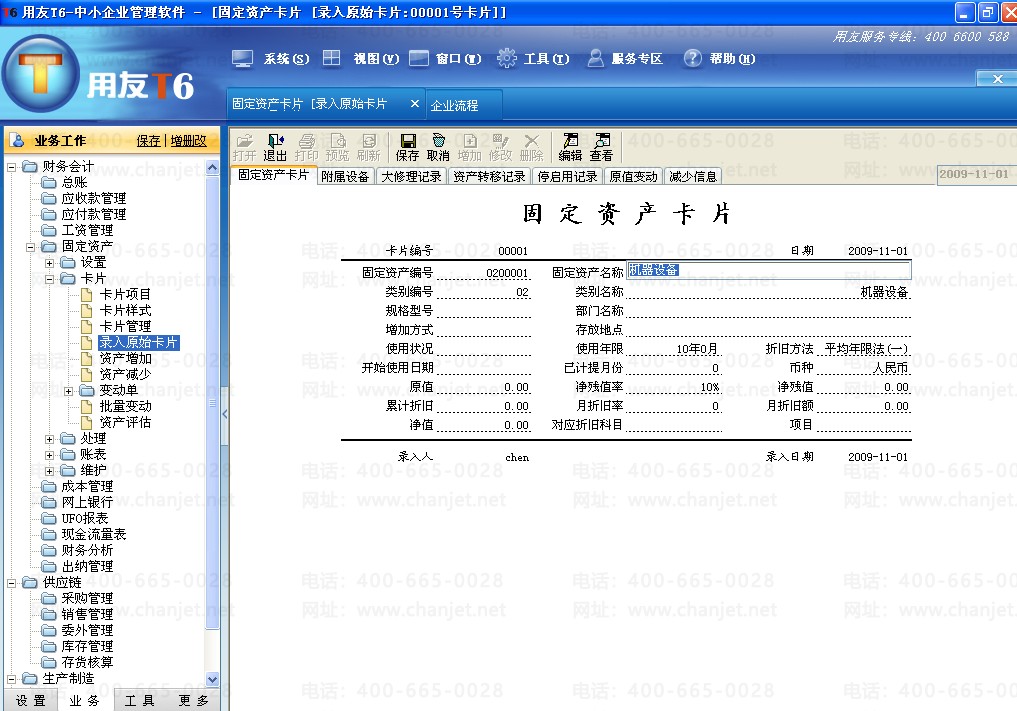This screenshot has height=711, width=1017.
Task: Open the 帮助(H) menu
Action: (x=719, y=59)
